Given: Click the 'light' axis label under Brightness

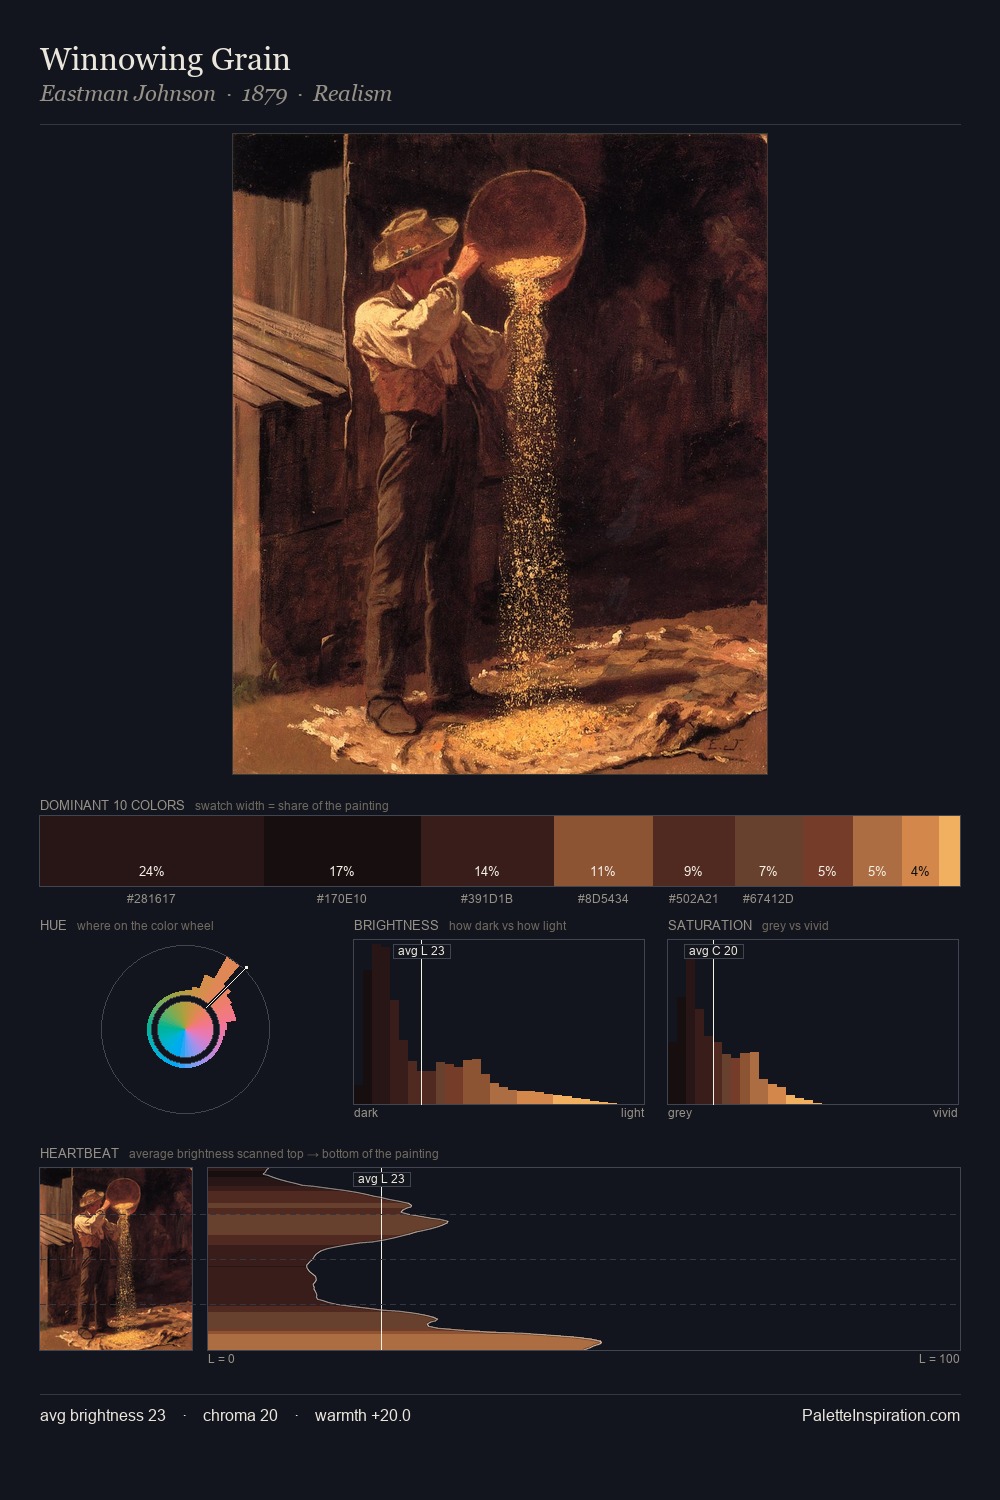Looking at the screenshot, I should coord(632,1113).
